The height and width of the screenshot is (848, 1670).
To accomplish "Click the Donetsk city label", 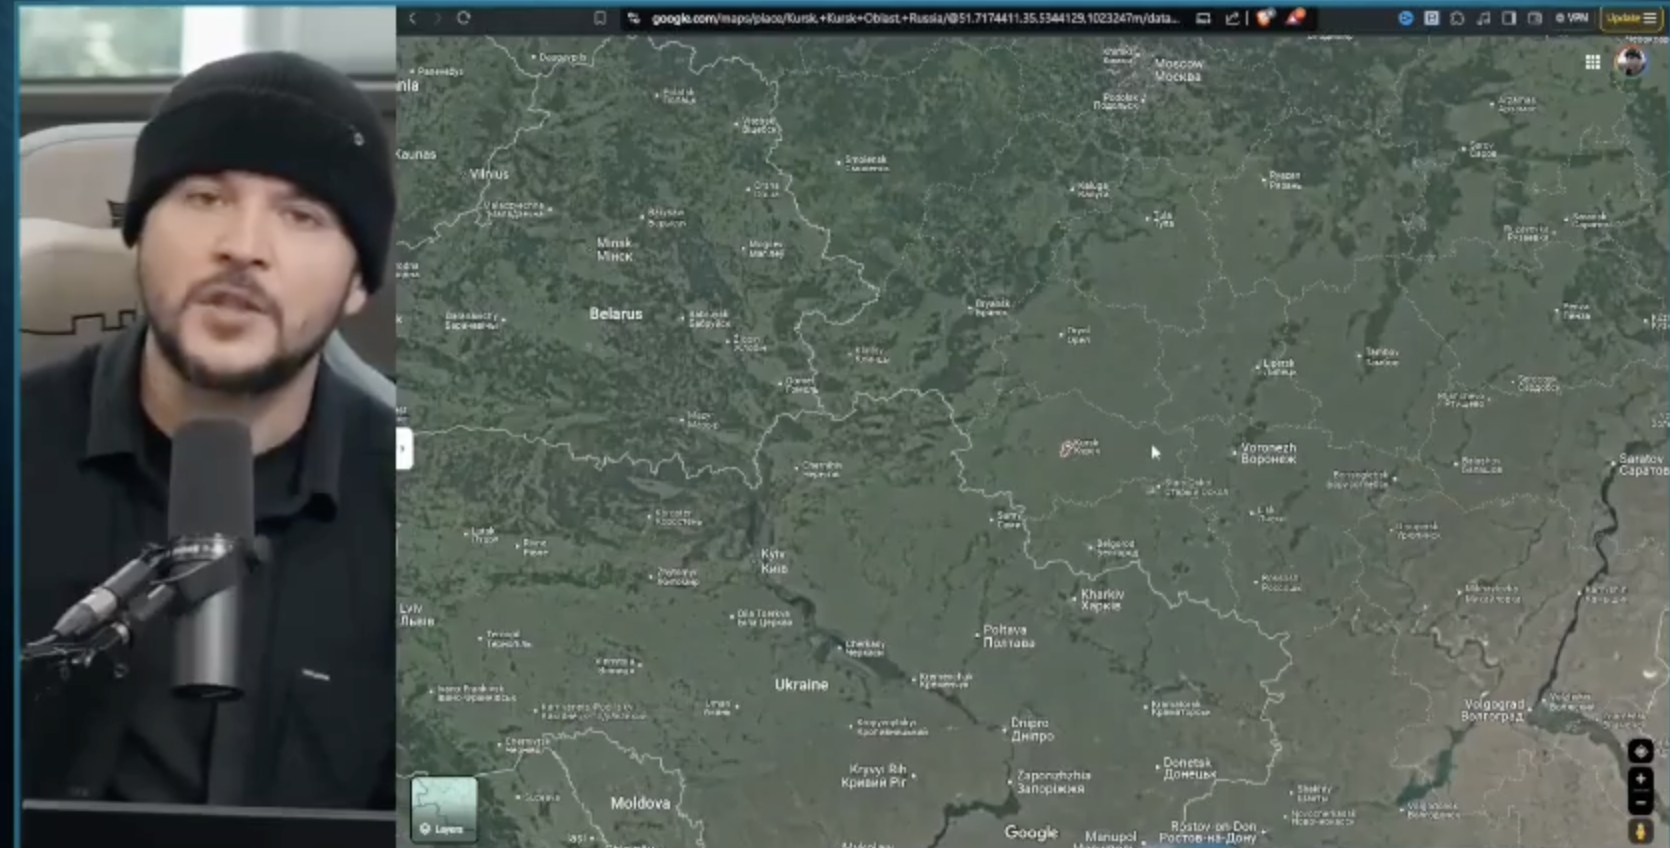I will pos(1189,768).
